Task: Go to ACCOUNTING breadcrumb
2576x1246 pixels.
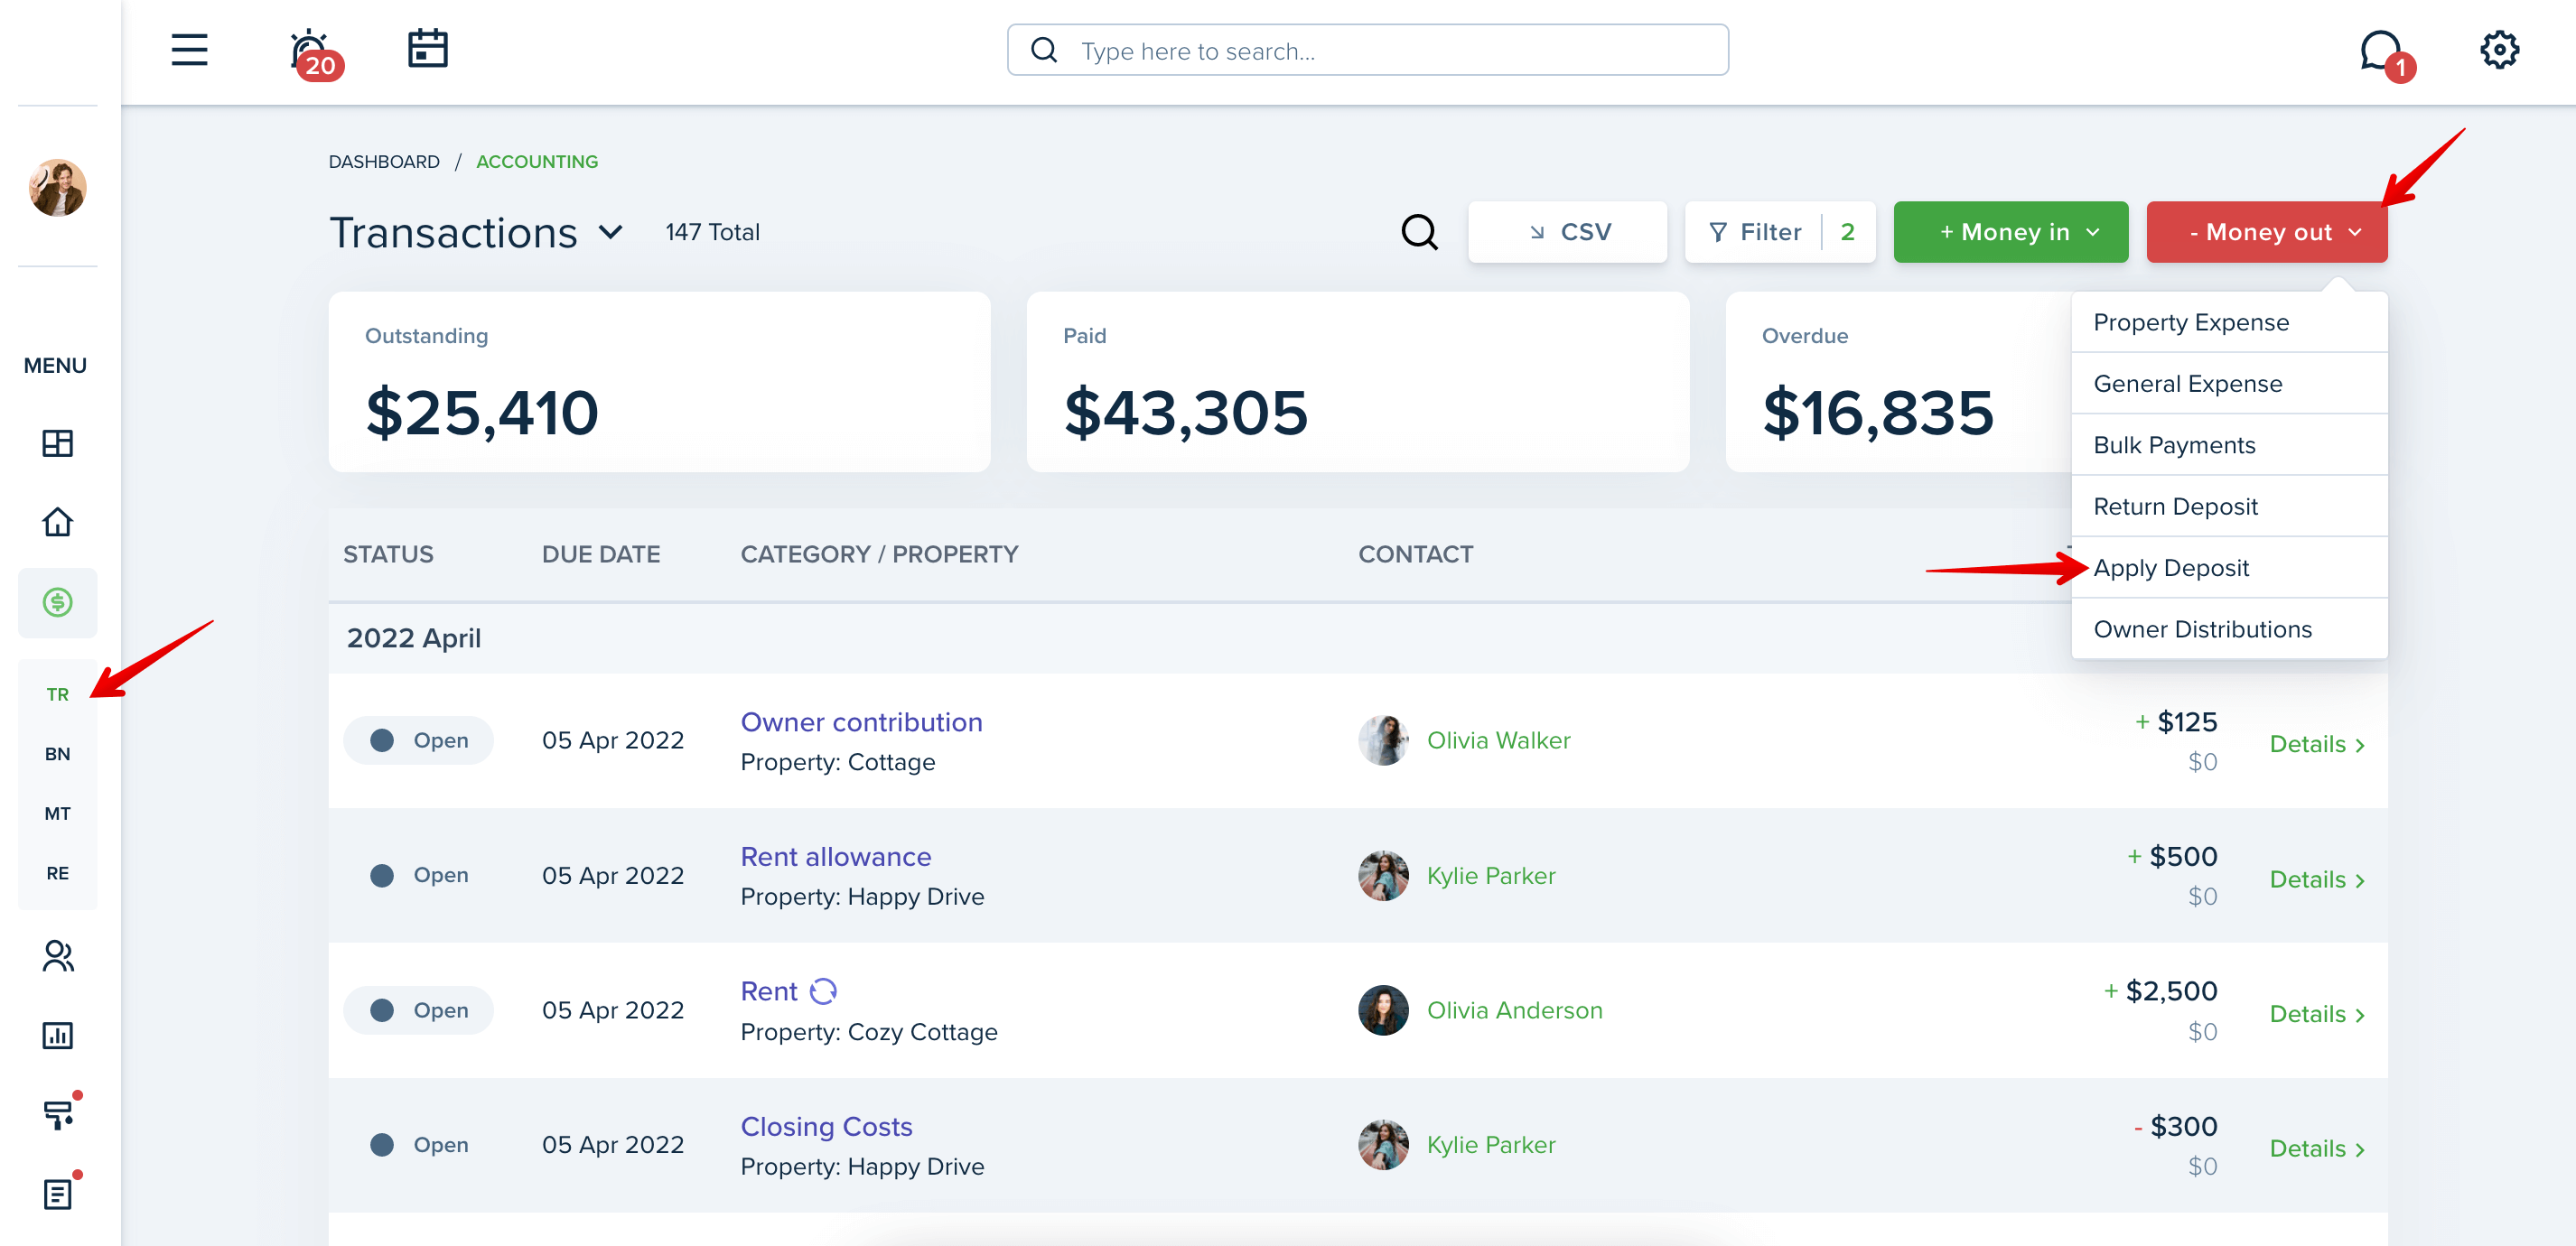Action: 537,161
